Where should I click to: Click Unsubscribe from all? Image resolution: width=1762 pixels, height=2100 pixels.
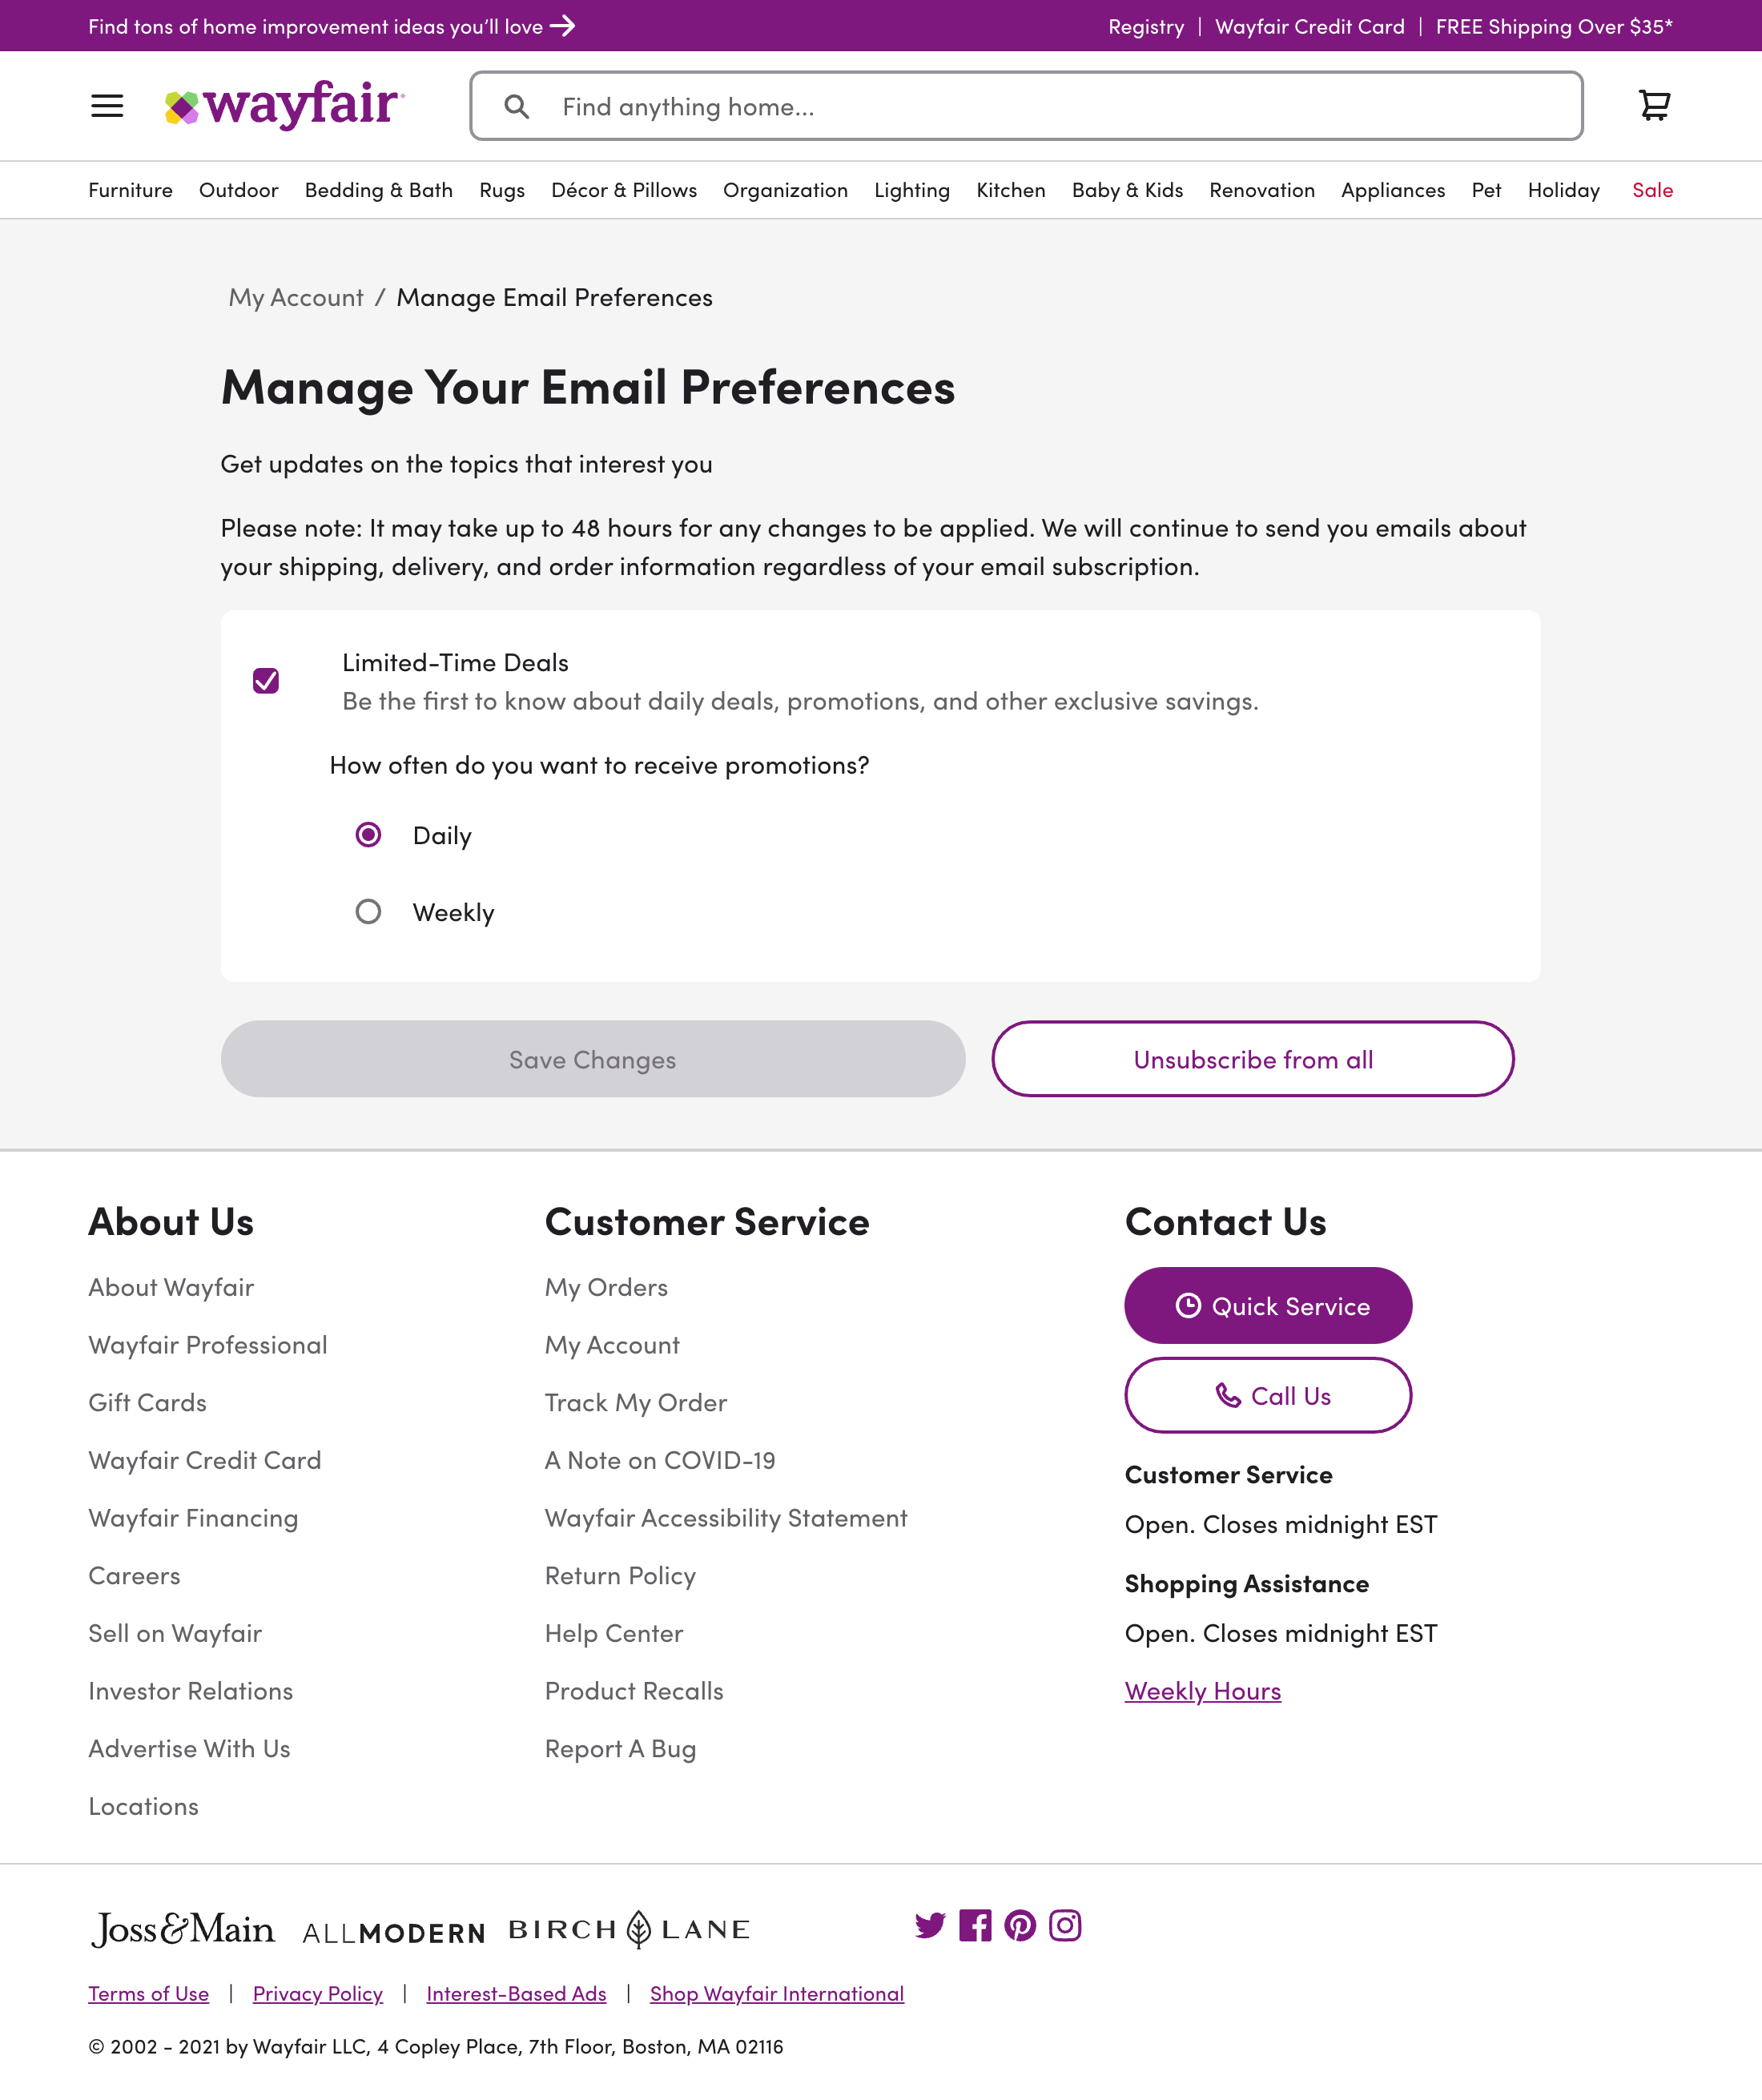pos(1252,1059)
